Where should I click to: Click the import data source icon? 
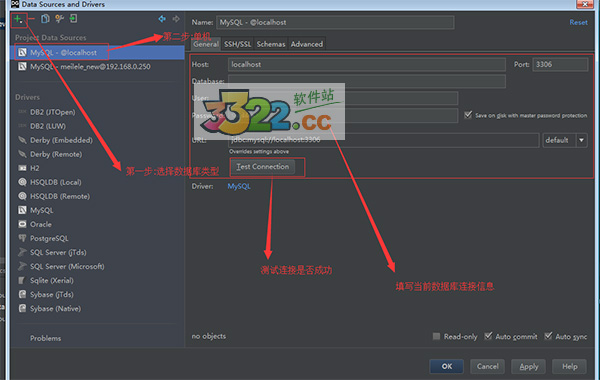tap(73, 19)
